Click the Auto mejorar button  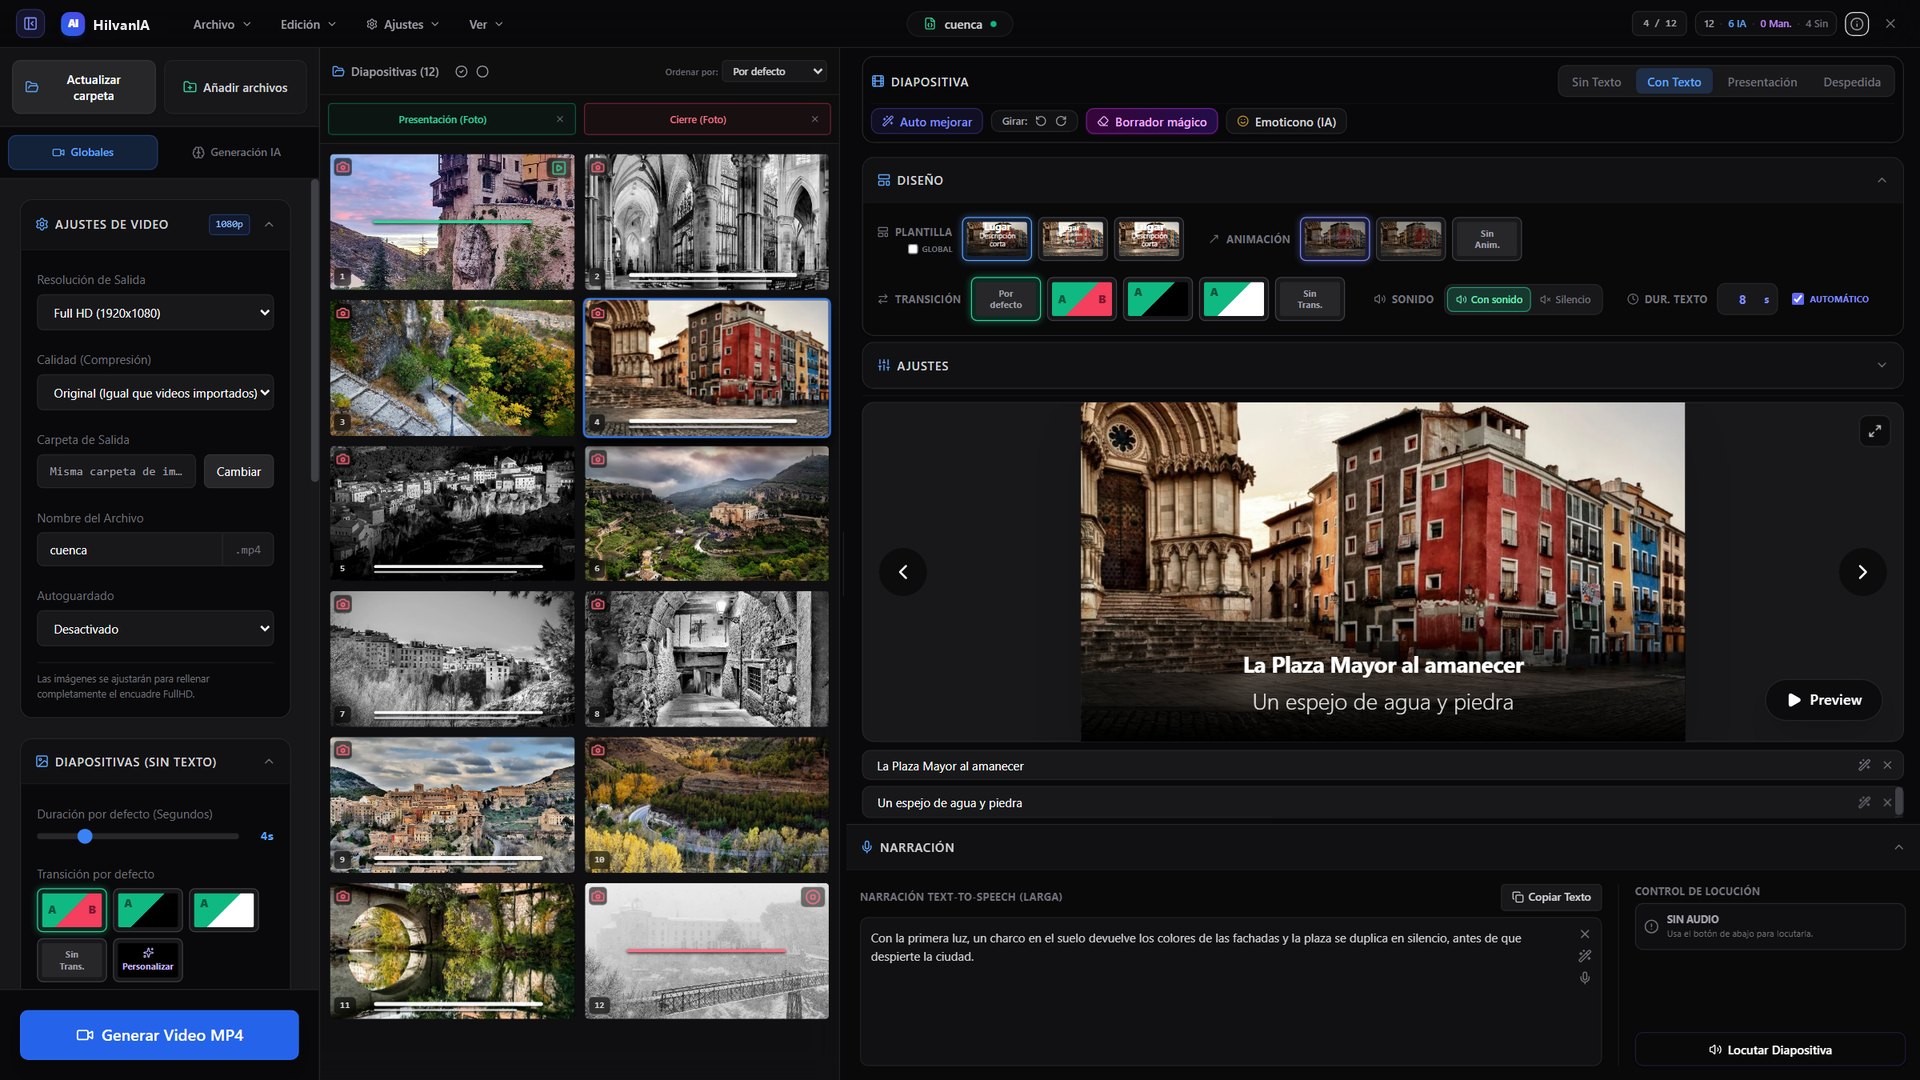coord(927,121)
